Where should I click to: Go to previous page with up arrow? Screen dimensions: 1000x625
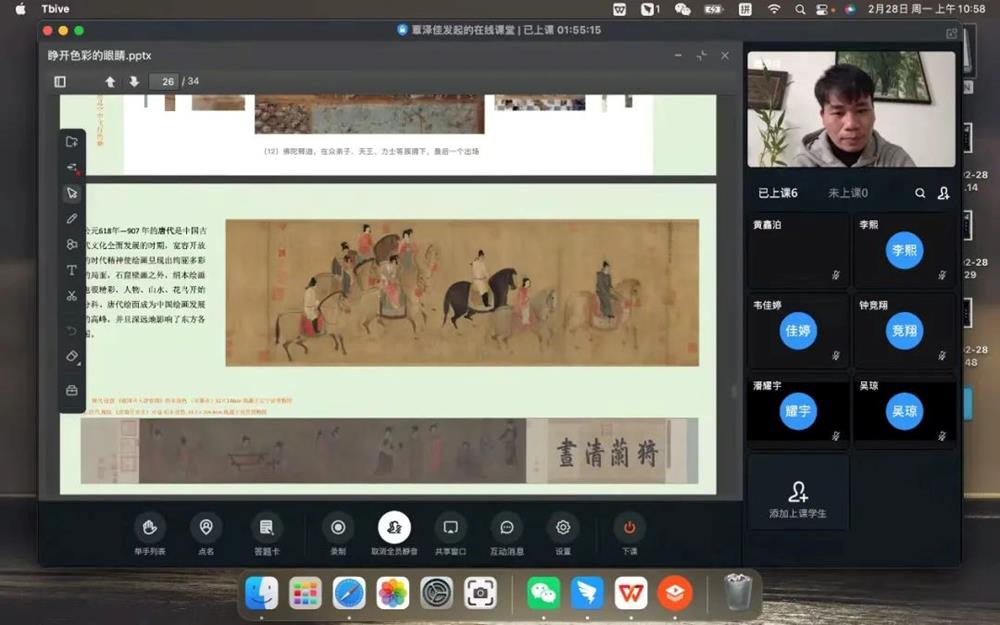tap(110, 82)
